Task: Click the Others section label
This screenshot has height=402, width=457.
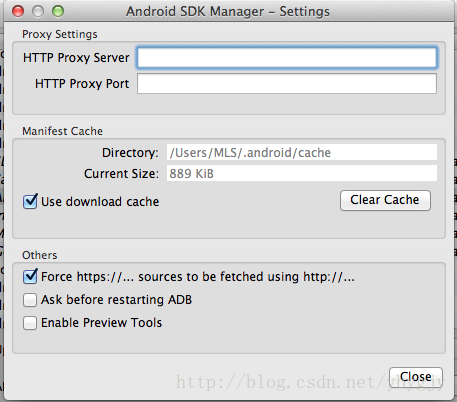Action: tap(40, 255)
